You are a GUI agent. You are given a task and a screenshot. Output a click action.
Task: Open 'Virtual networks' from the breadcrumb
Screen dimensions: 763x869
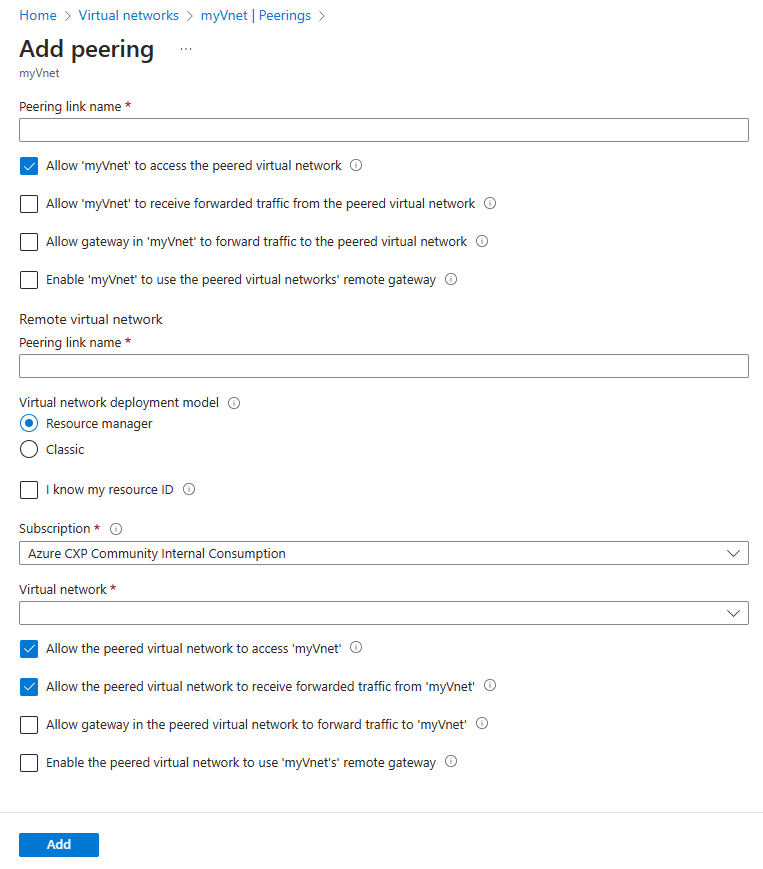(x=128, y=15)
